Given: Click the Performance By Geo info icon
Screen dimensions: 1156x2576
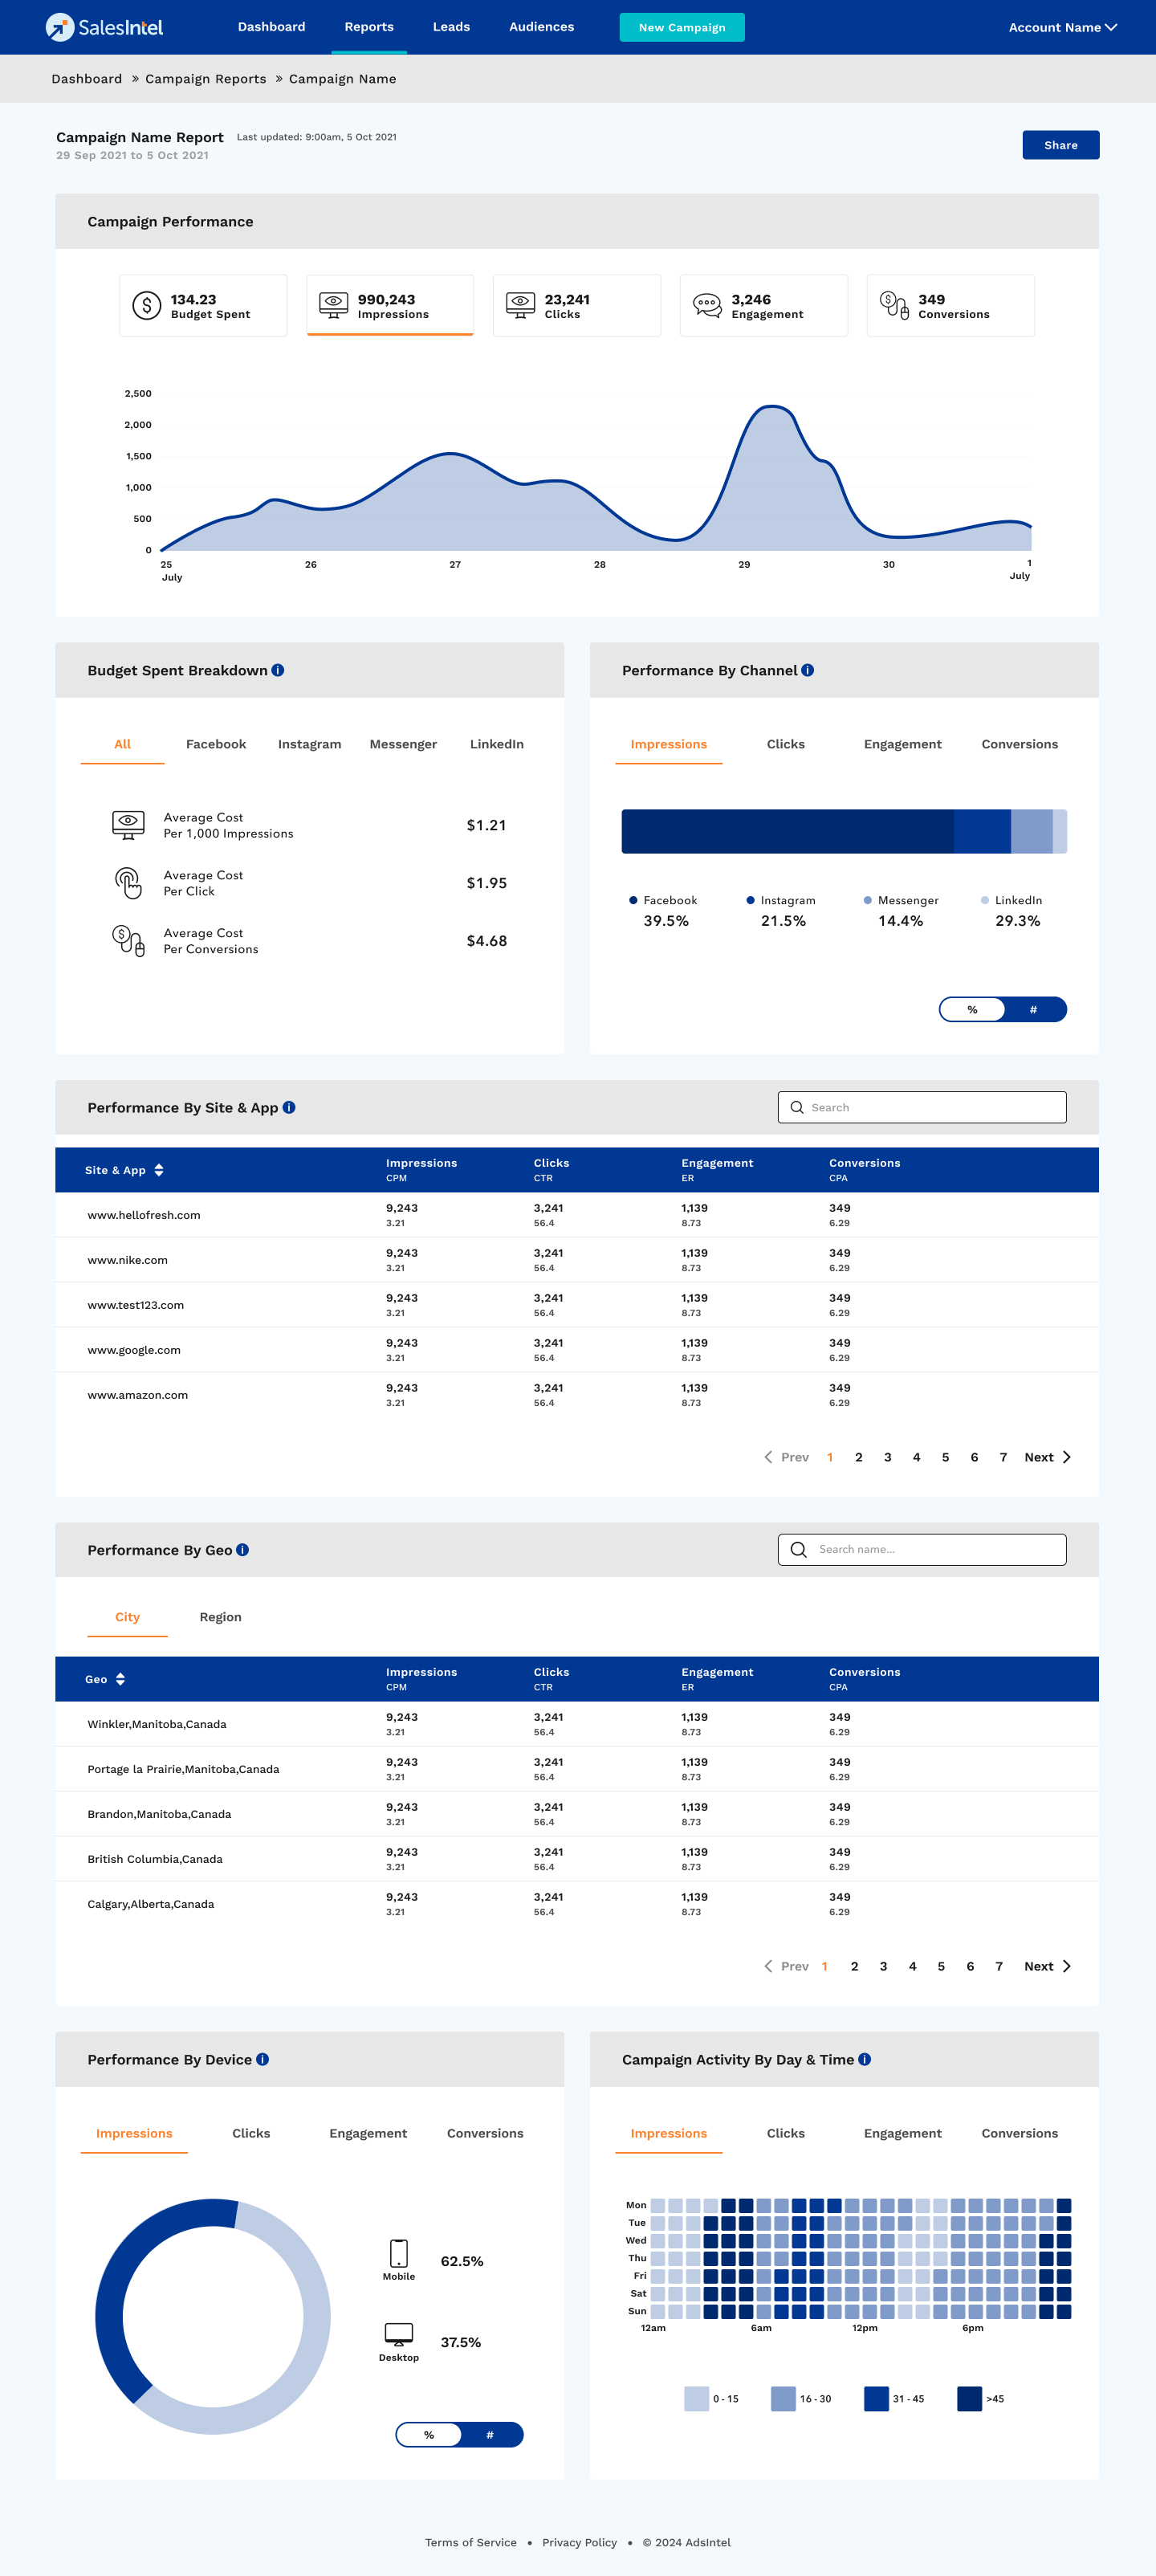Looking at the screenshot, I should 243,1550.
